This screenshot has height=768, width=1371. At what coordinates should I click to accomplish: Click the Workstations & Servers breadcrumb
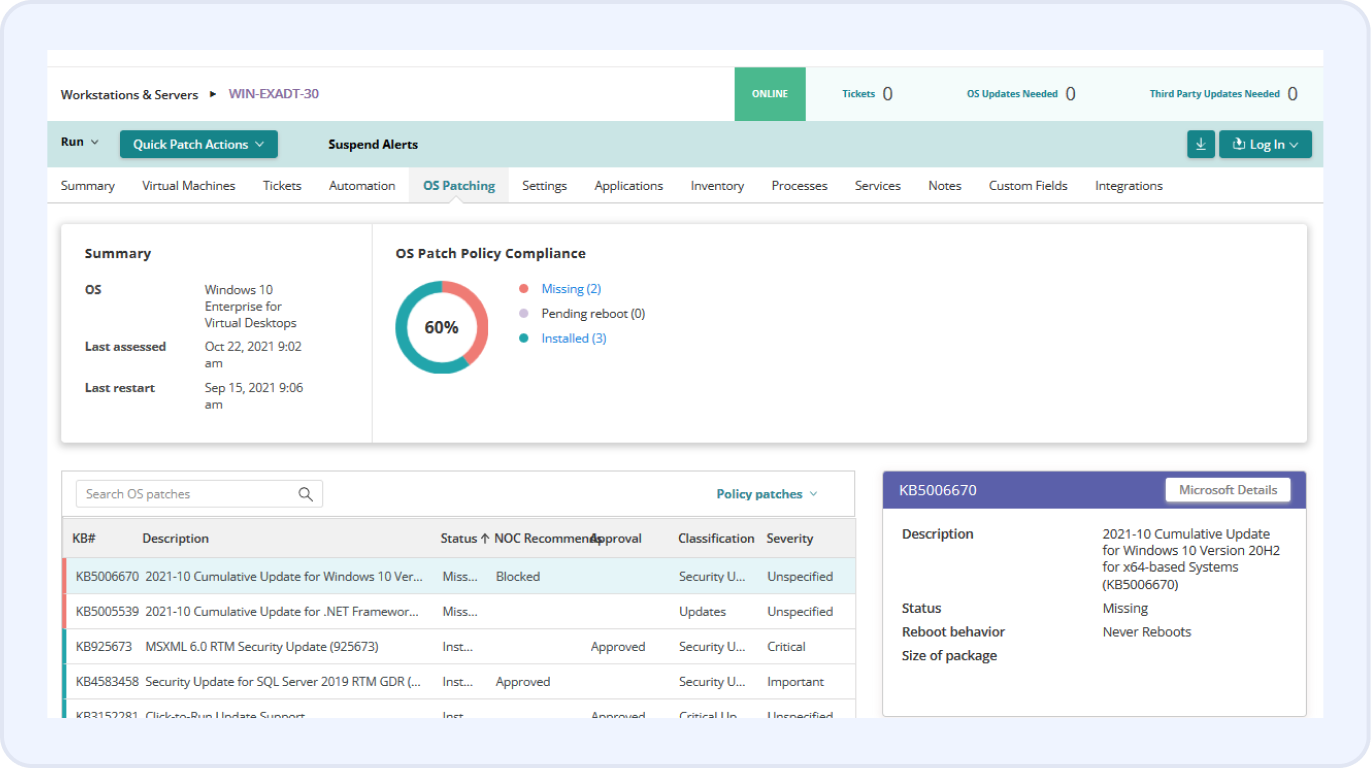pyautogui.click(x=130, y=95)
